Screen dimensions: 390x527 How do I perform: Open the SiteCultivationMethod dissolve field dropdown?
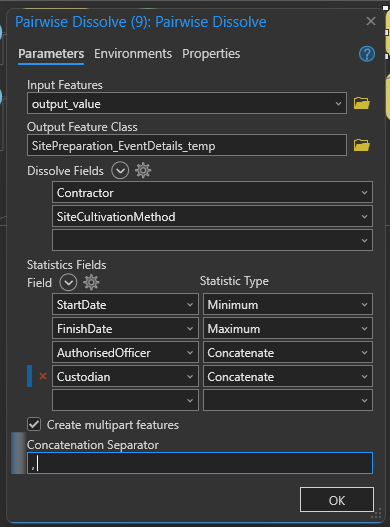point(212,216)
